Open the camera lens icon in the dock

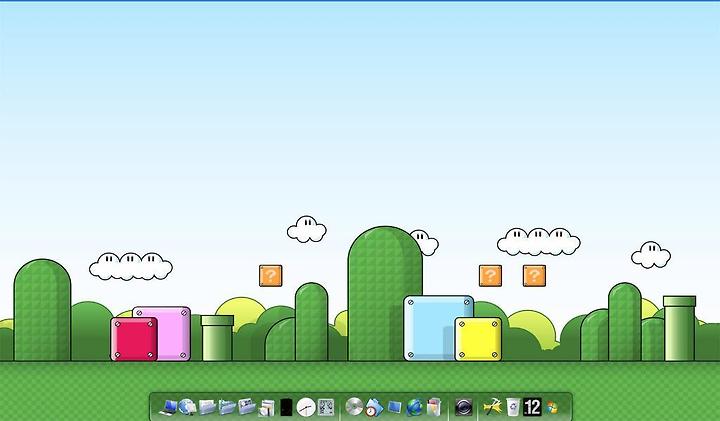(x=463, y=407)
